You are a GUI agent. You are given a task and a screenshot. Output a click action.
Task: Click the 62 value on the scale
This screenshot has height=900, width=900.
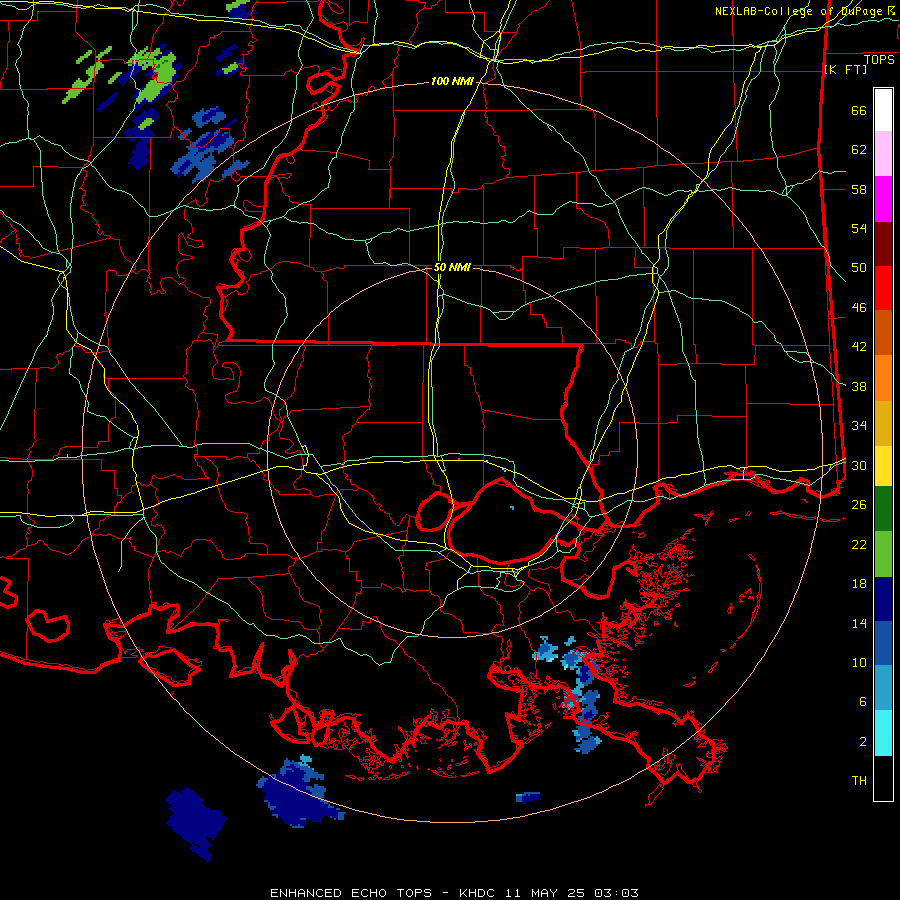(x=859, y=150)
